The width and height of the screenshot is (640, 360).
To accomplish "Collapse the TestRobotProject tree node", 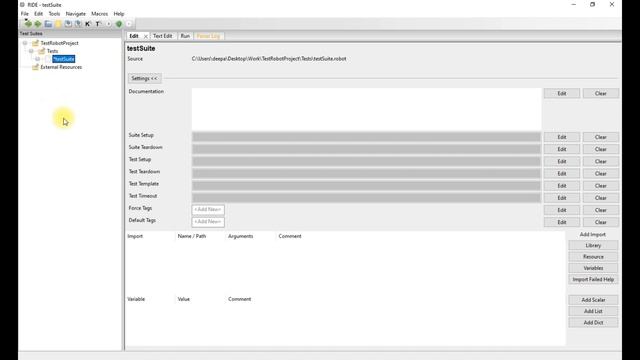I will [x=25, y=43].
